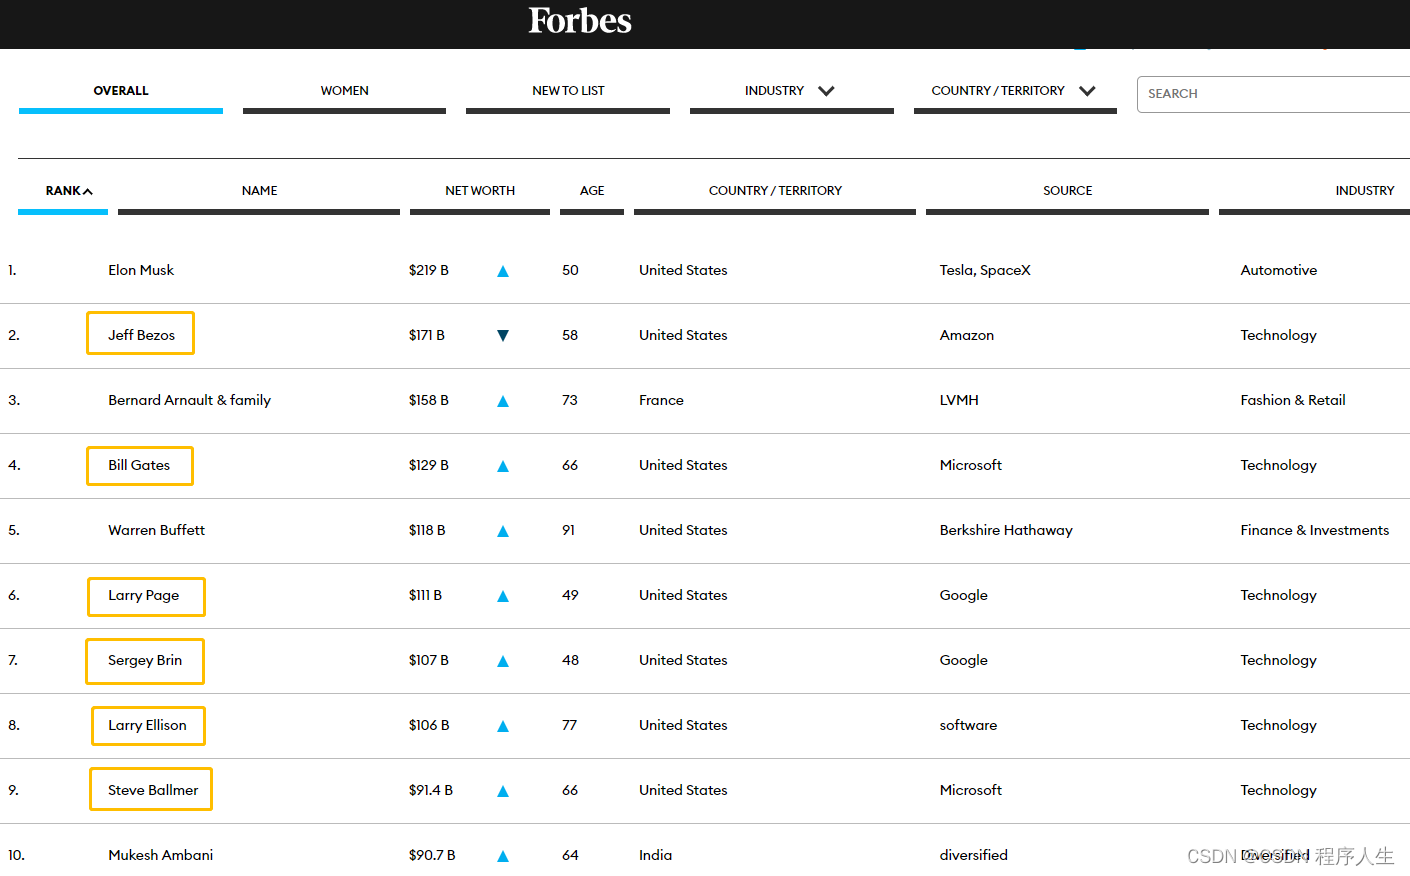This screenshot has width=1410, height=876.
Task: Click the India country cell
Action: pos(655,855)
